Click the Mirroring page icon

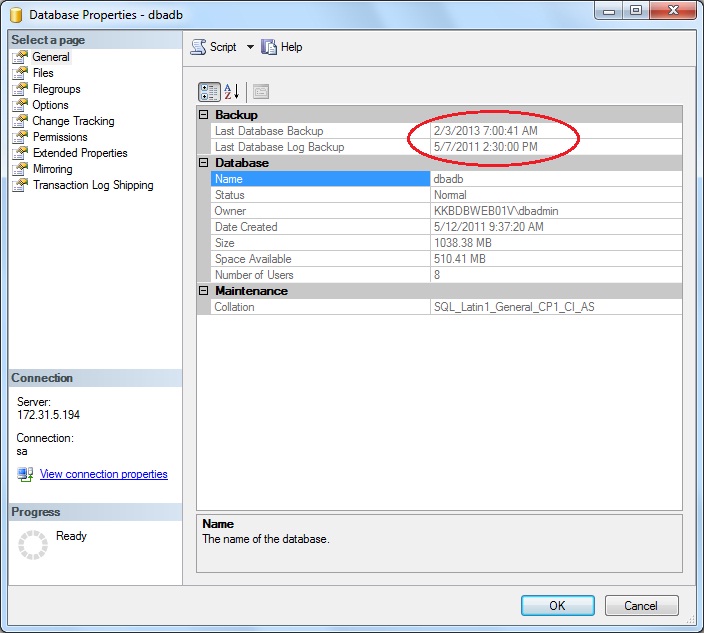click(x=20, y=169)
